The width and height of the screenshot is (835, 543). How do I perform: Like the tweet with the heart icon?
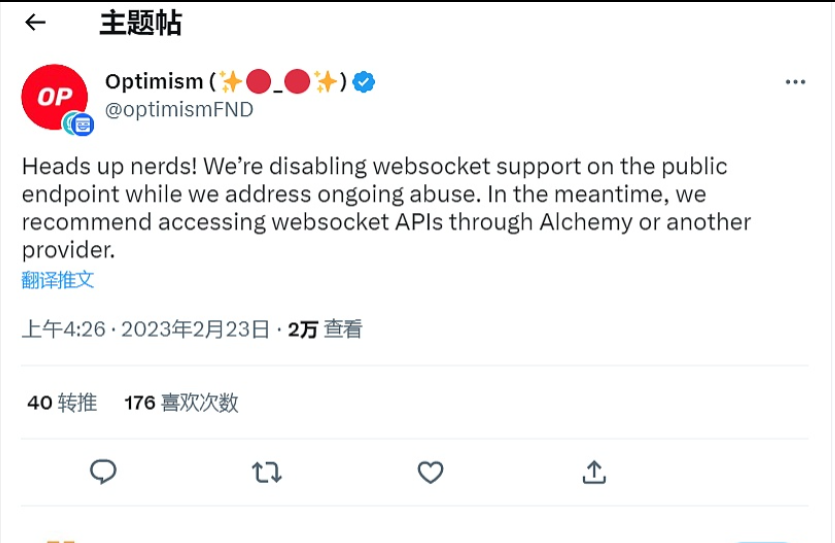point(430,471)
